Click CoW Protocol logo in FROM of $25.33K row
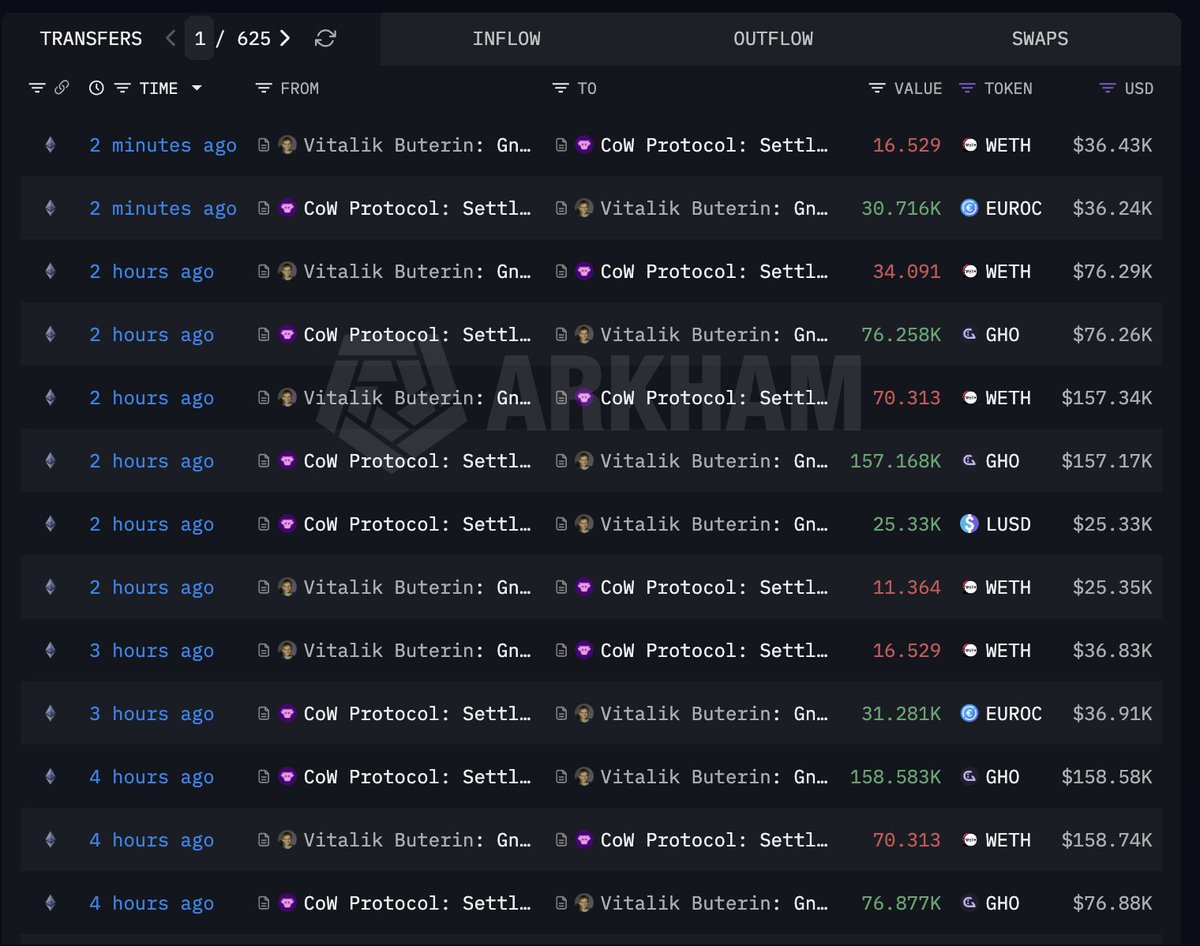The width and height of the screenshot is (1200, 946). [x=287, y=524]
